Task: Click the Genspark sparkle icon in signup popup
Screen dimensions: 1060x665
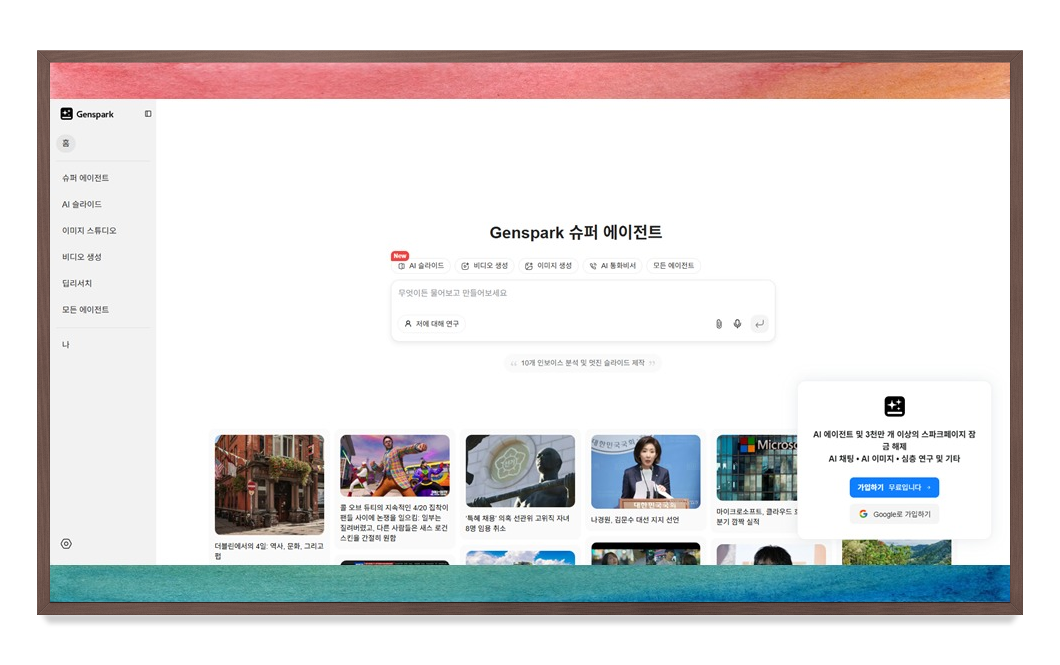Action: pyautogui.click(x=894, y=406)
